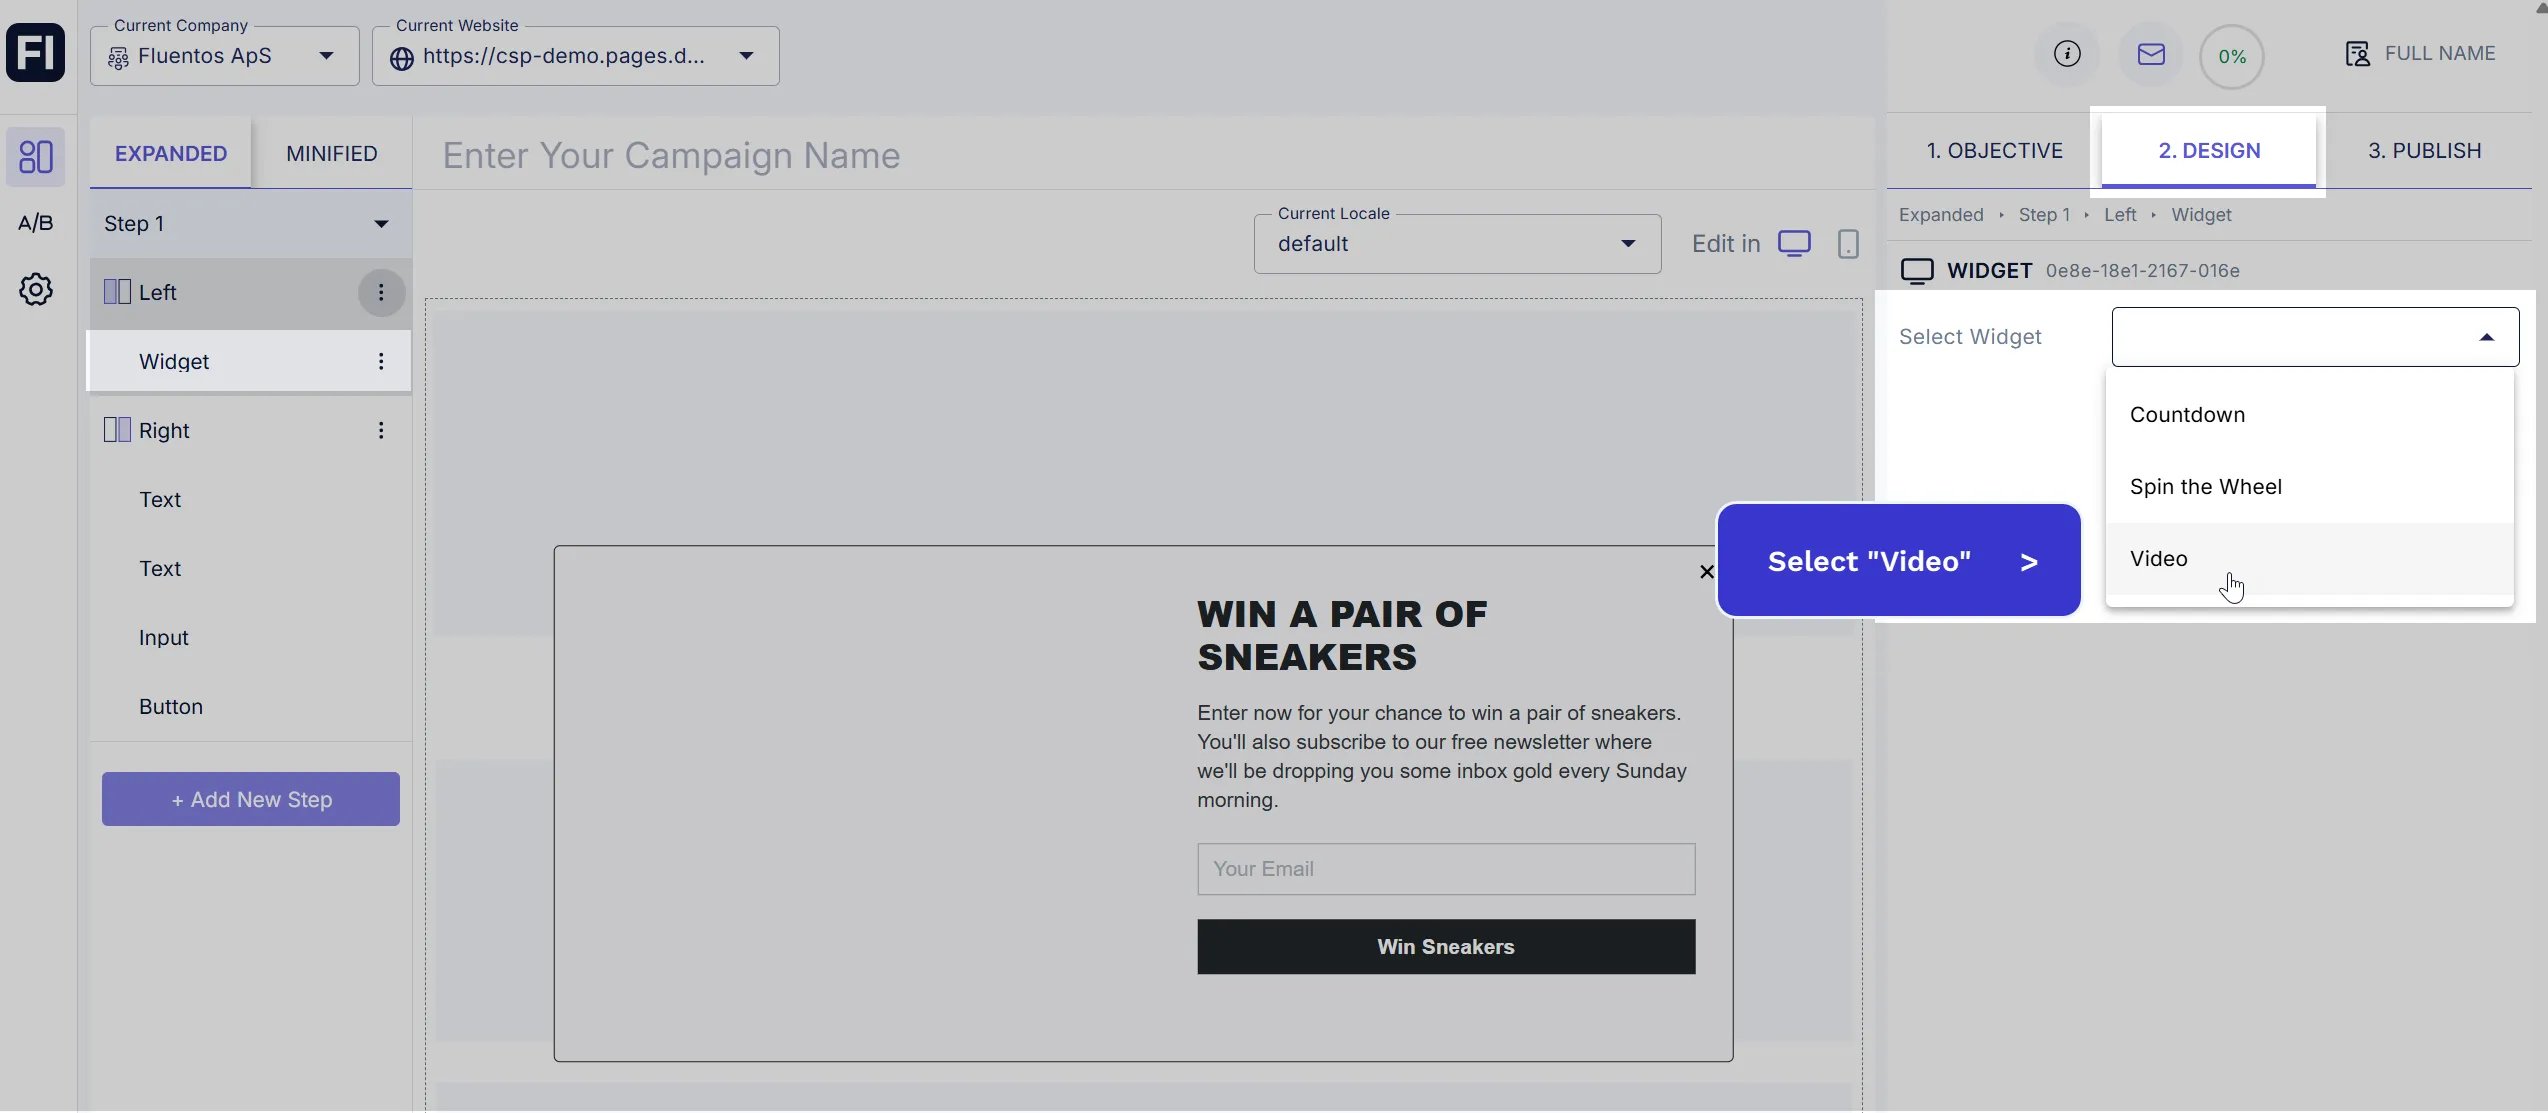The image size is (2548, 1113).
Task: Open the mail envelope icon
Action: pos(2151,54)
